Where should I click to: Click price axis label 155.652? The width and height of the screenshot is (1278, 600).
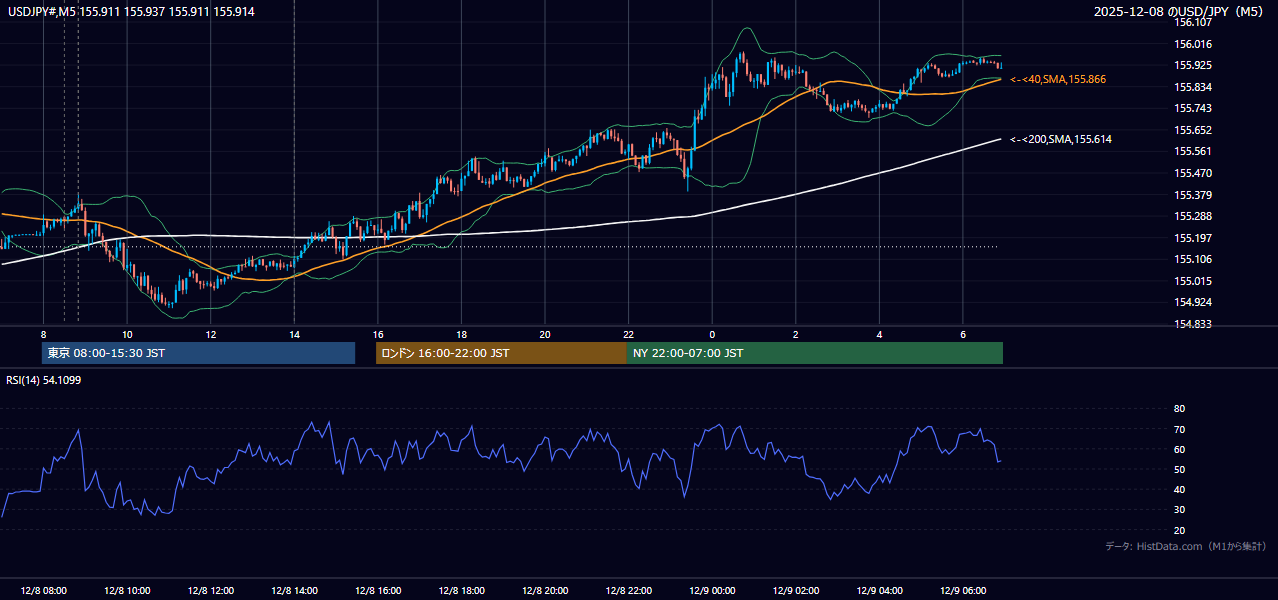pos(1193,130)
